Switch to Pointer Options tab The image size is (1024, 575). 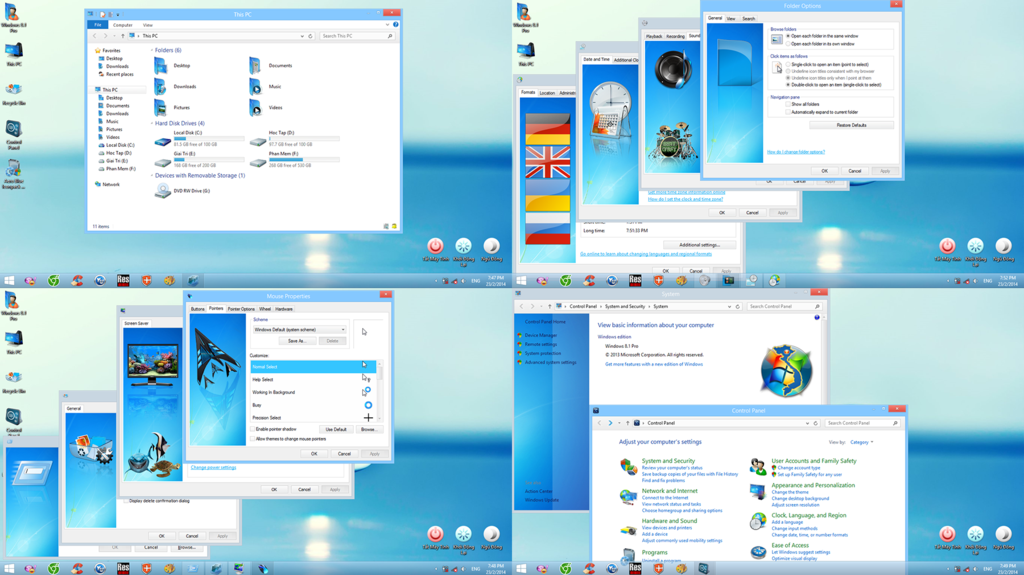tap(241, 309)
